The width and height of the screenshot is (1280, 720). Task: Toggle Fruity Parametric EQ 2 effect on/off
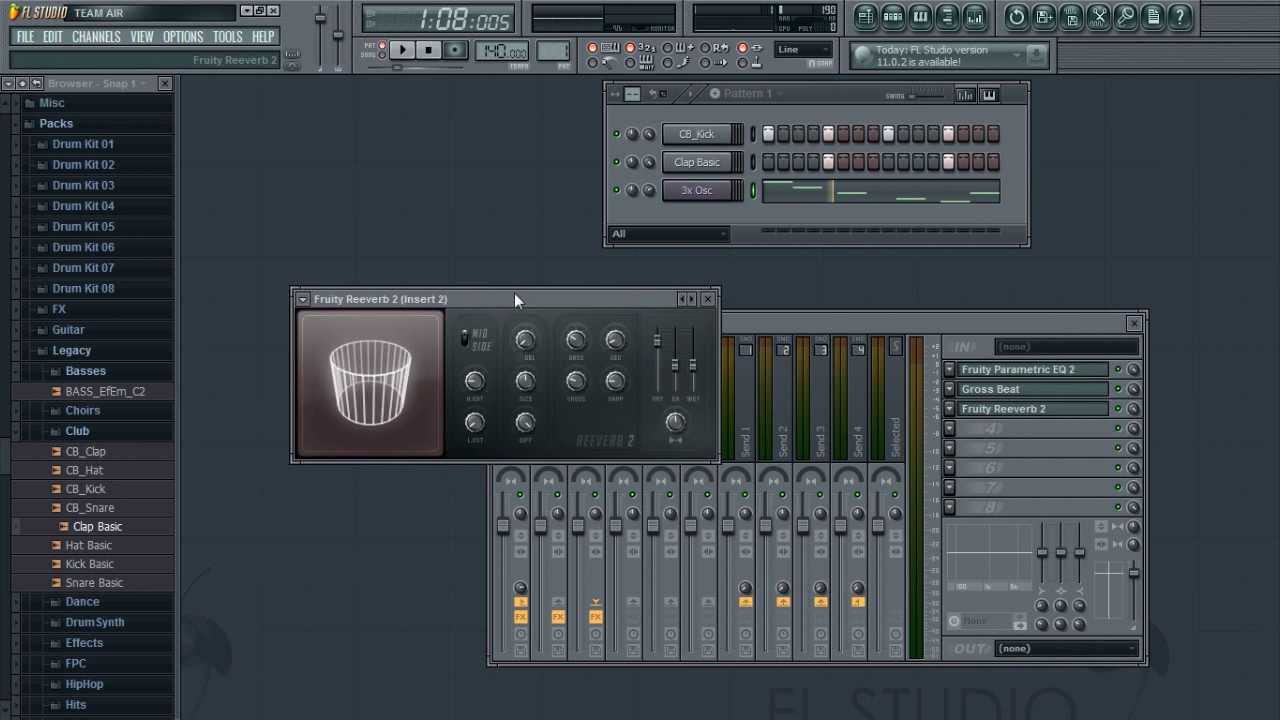1118,369
